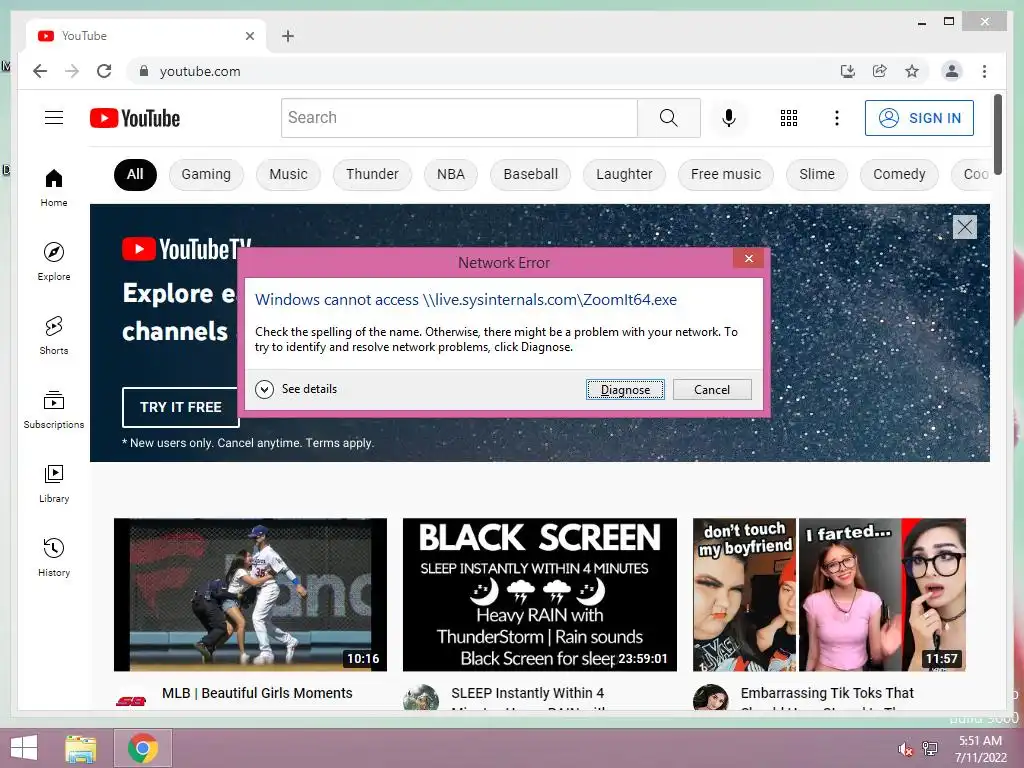1024x768 pixels.
Task: Open a new tab with the plus button
Action: point(288,36)
